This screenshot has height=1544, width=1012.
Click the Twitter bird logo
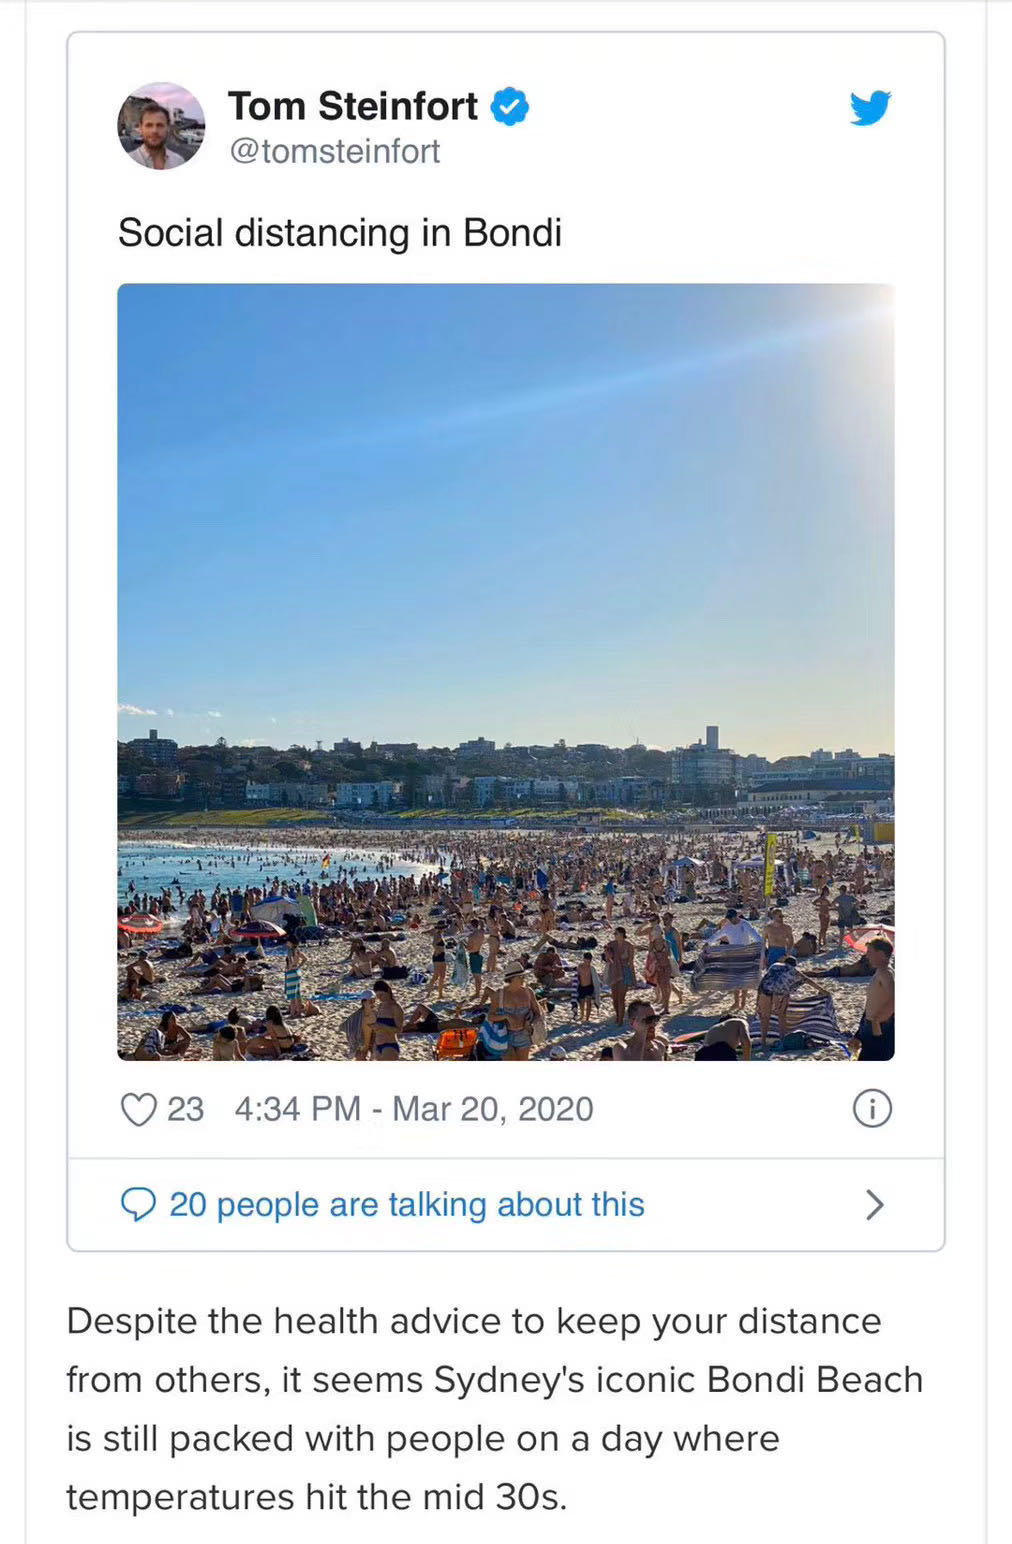tap(870, 108)
